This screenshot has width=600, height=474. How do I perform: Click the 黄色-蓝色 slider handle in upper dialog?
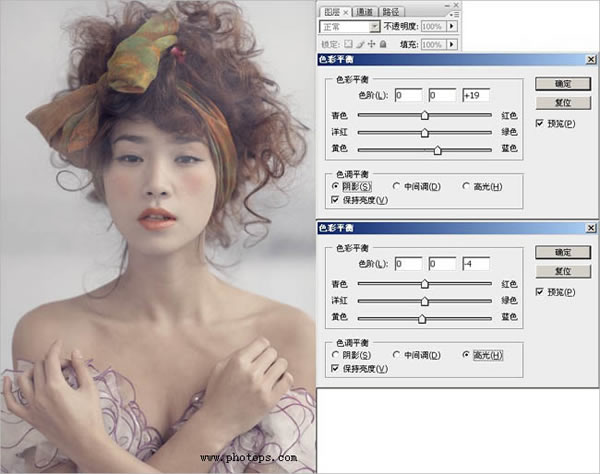coord(438,150)
